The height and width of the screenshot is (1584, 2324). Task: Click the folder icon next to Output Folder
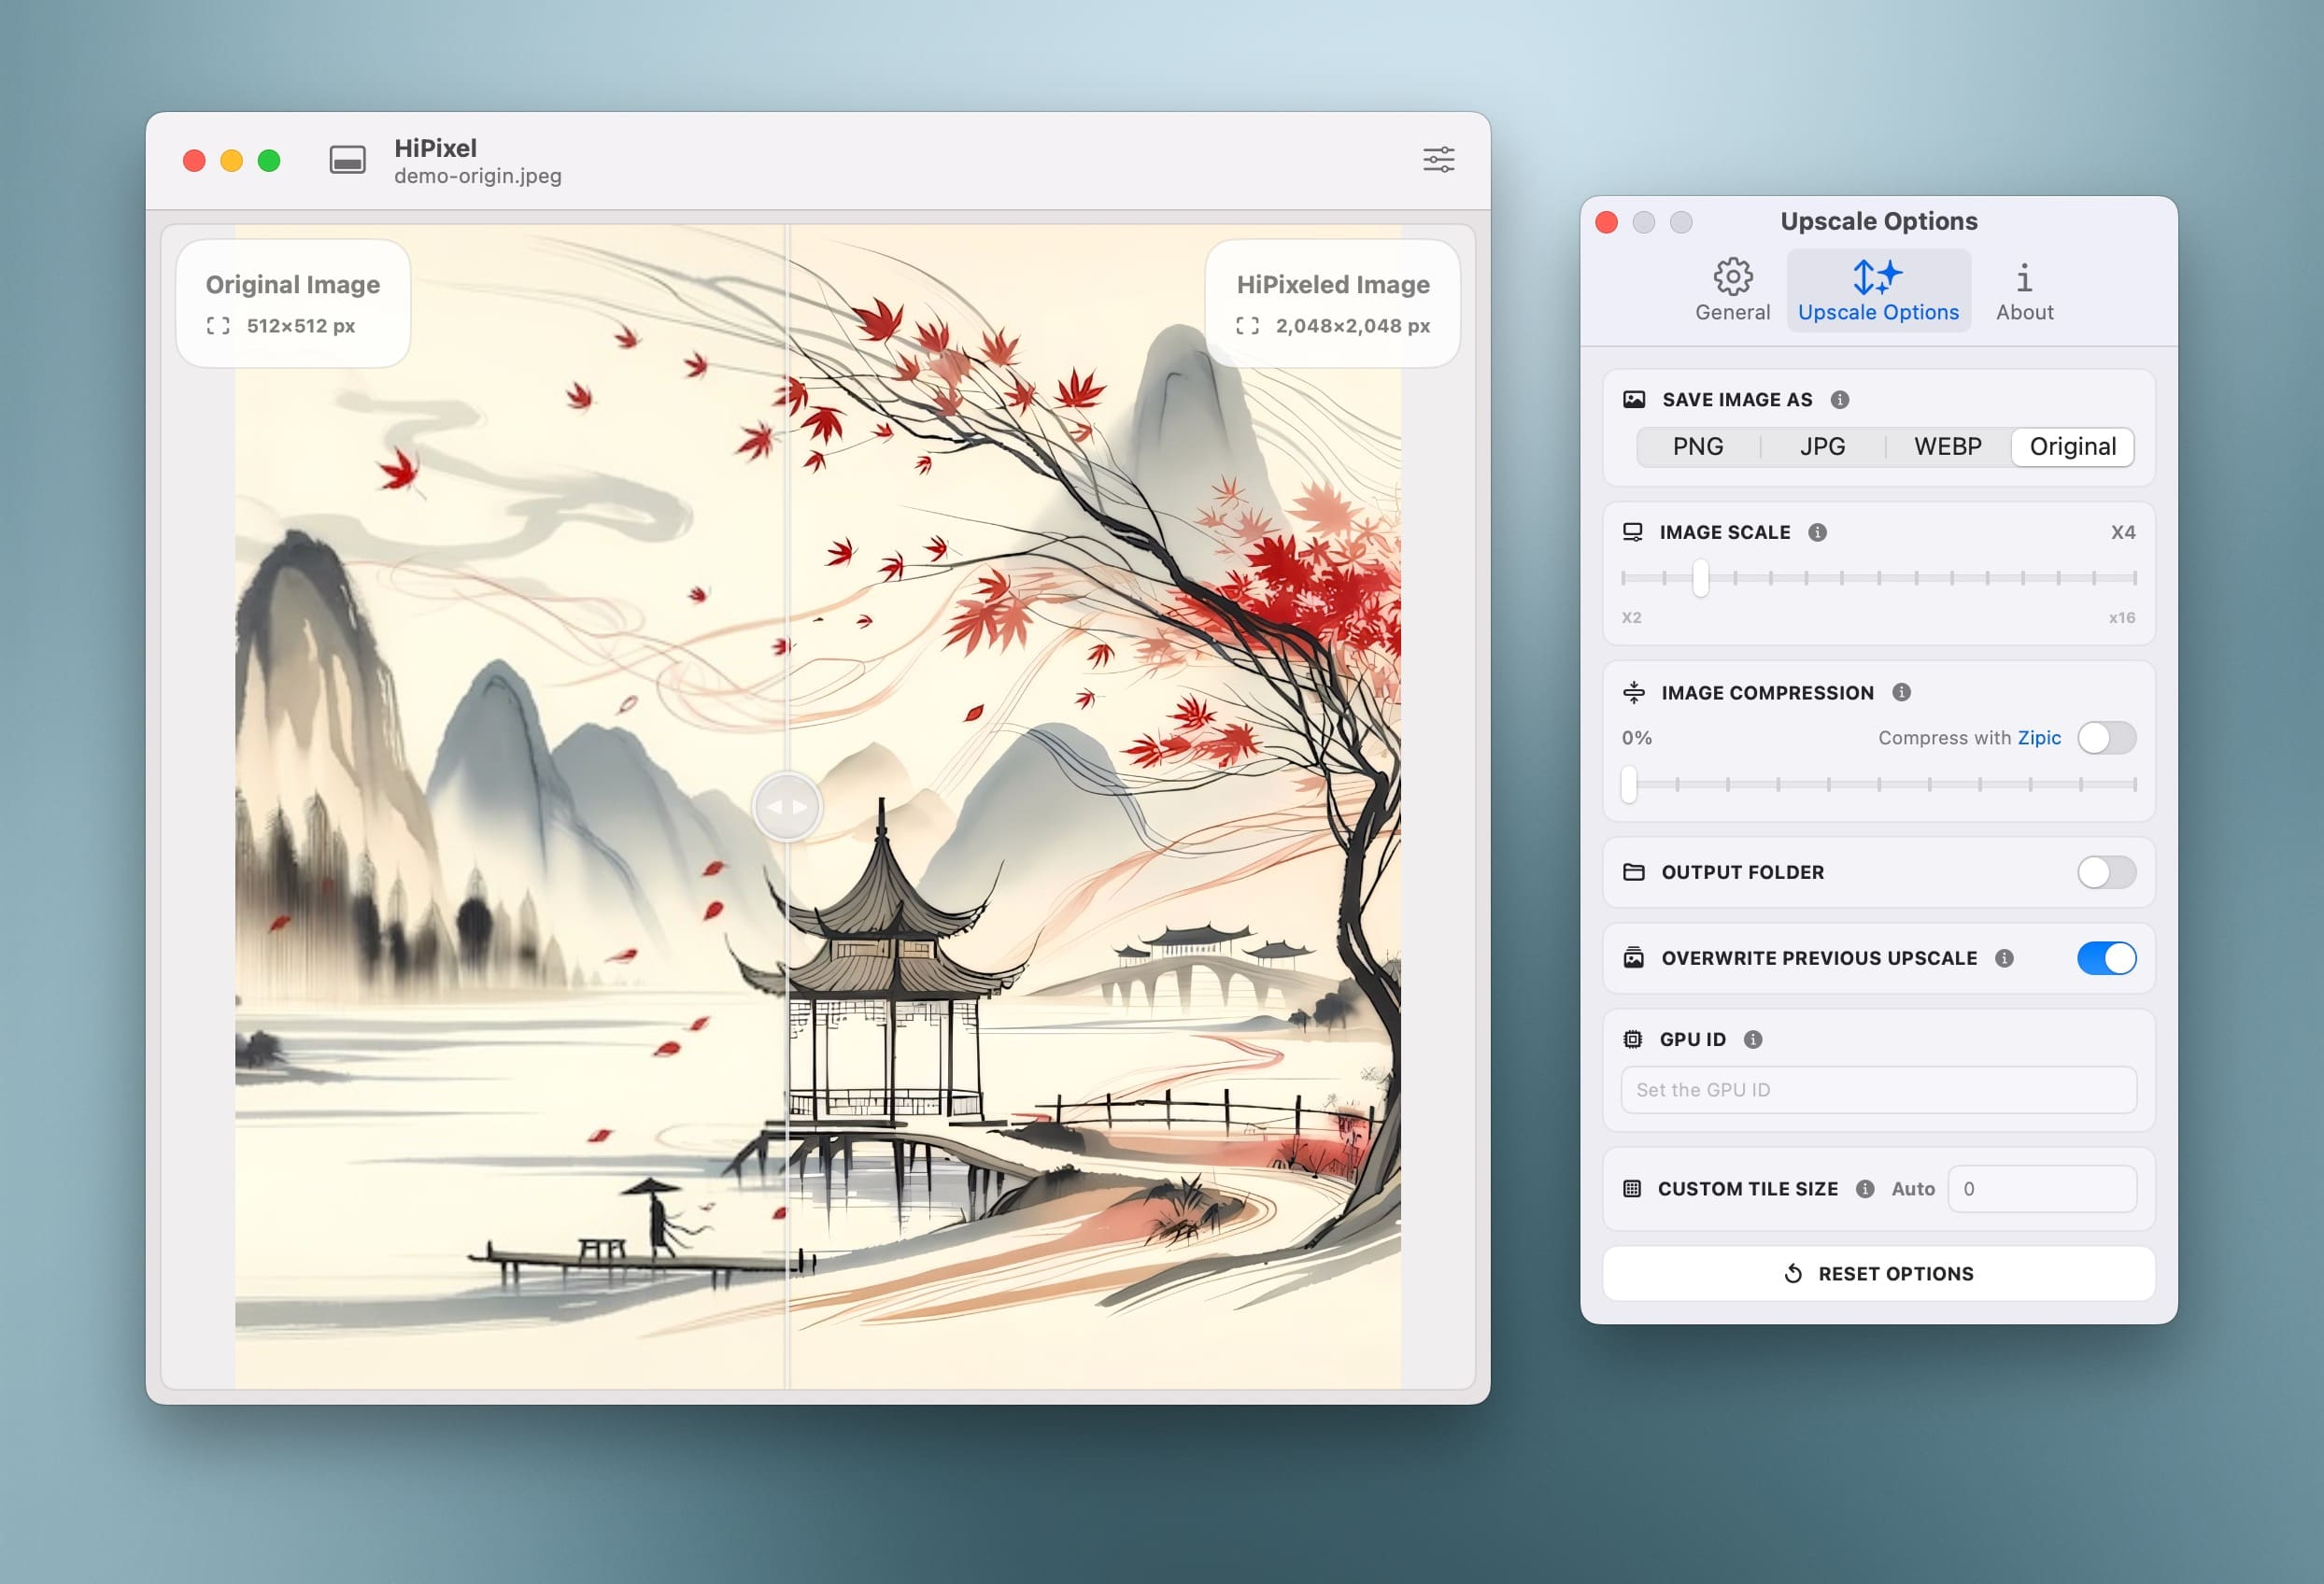(1634, 871)
